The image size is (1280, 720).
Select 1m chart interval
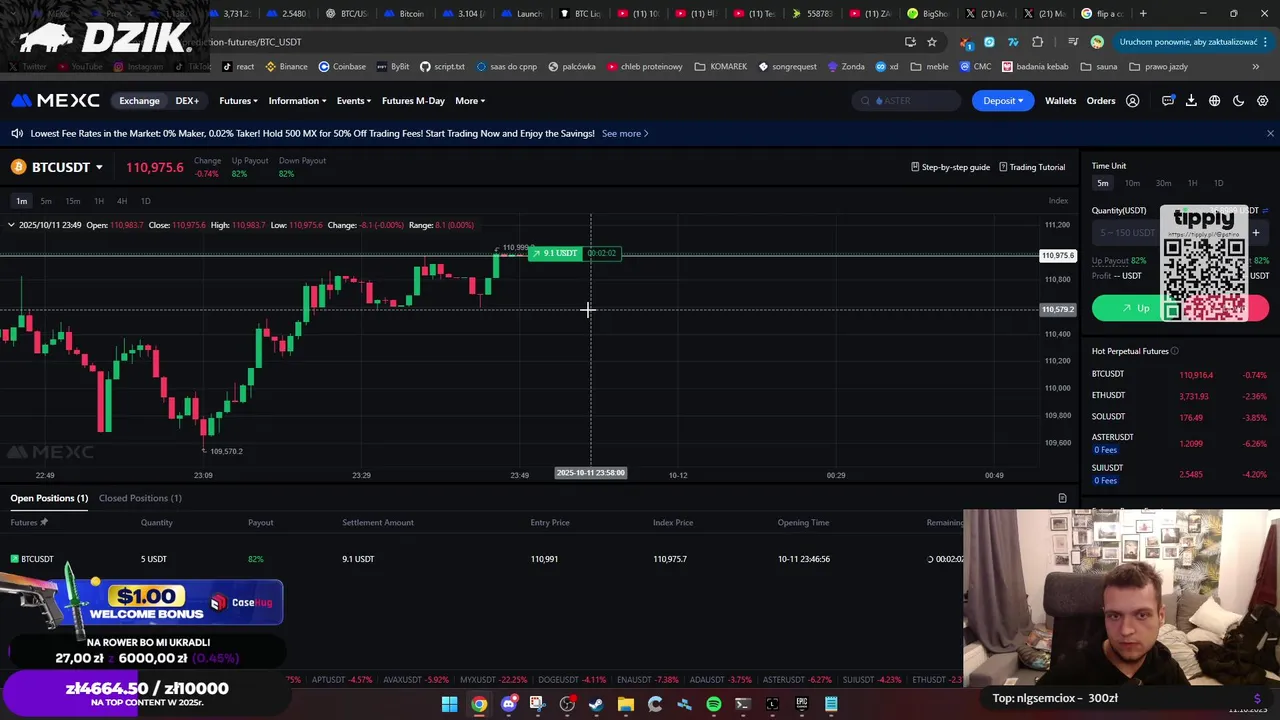pyautogui.click(x=21, y=201)
